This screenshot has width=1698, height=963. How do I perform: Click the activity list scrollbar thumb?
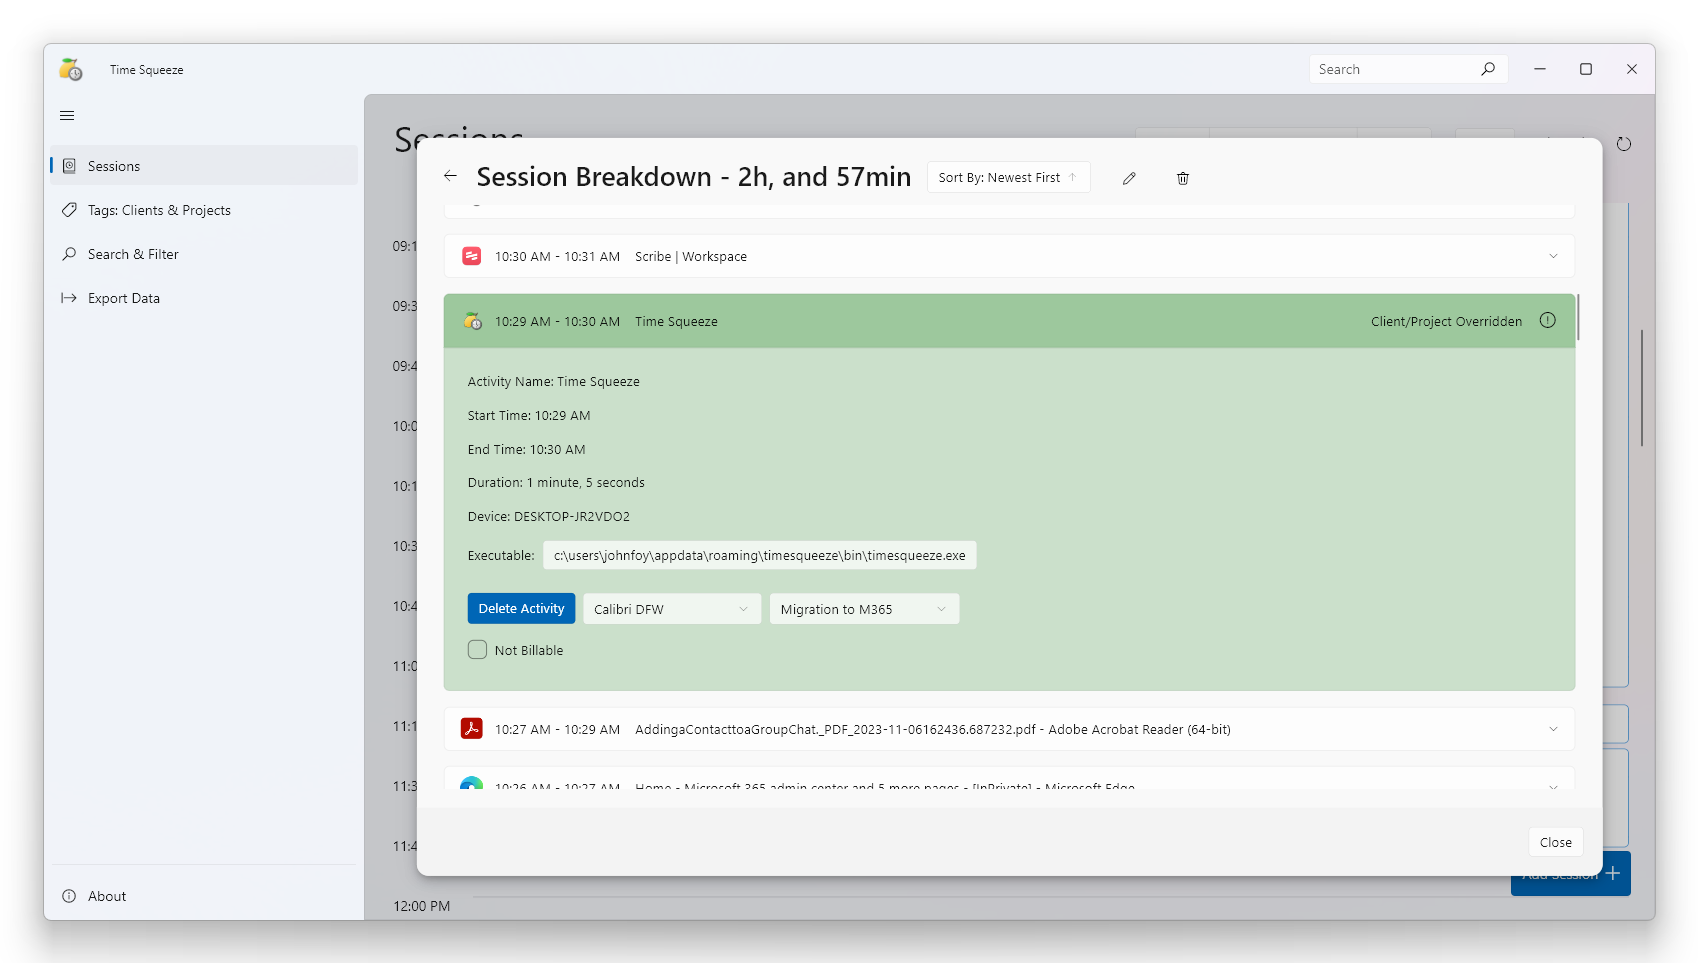(x=1578, y=317)
